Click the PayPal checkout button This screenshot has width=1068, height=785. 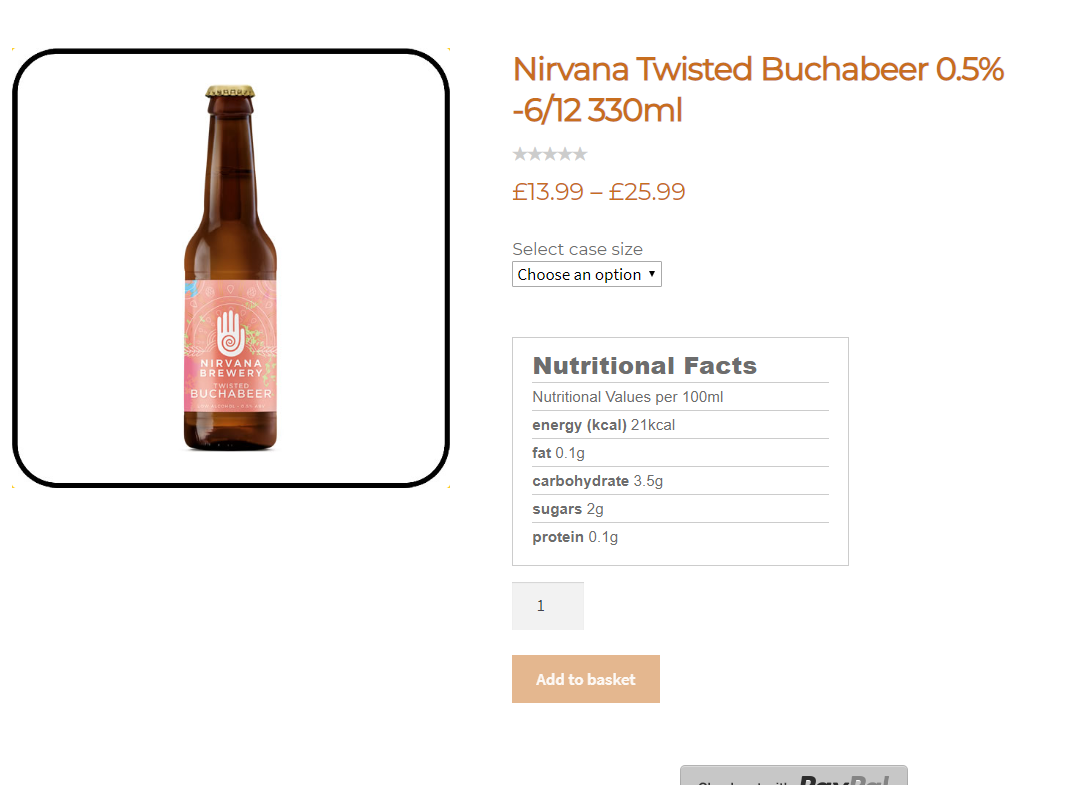(x=793, y=776)
